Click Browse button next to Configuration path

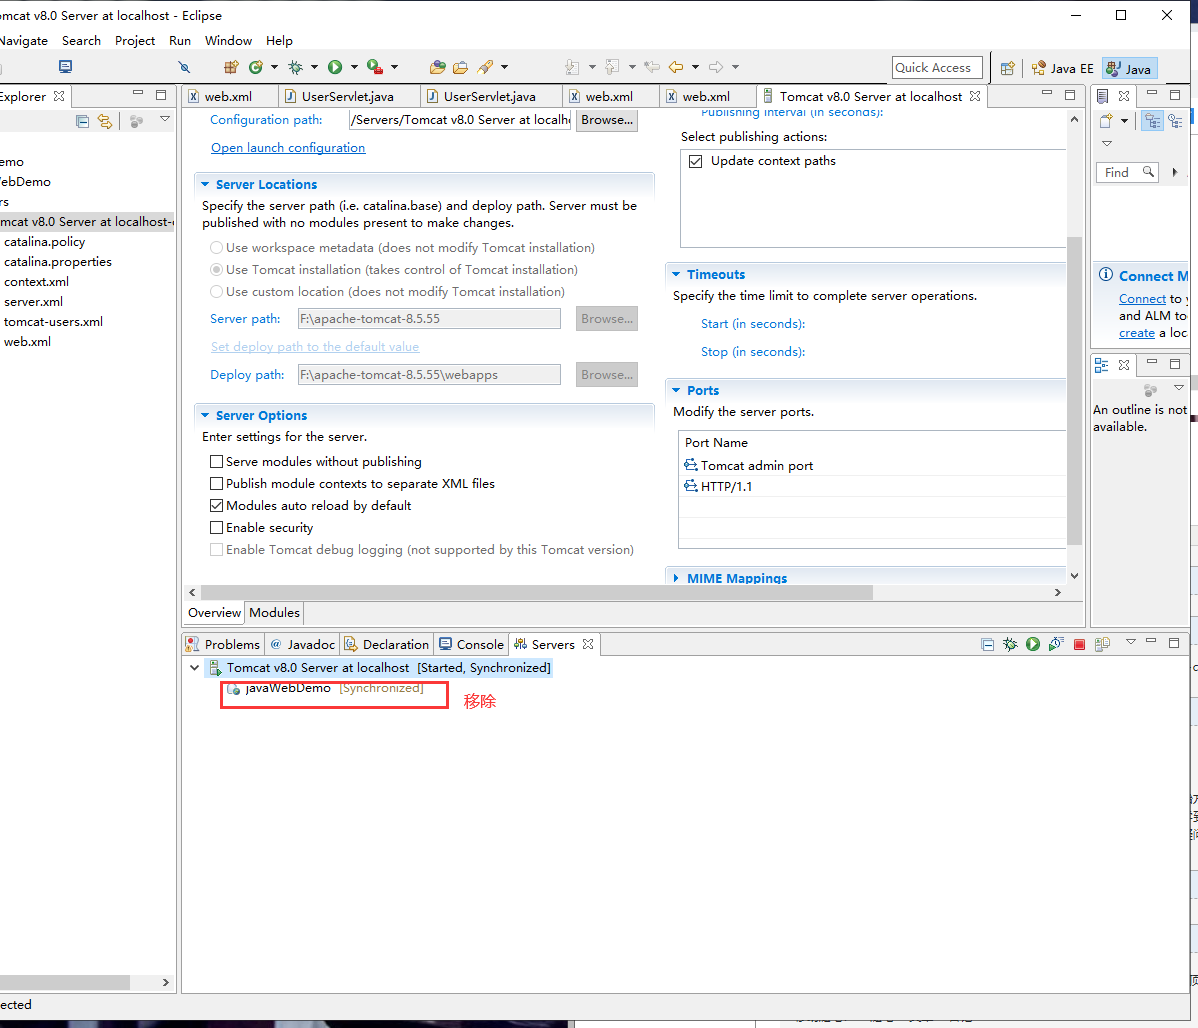click(x=607, y=120)
